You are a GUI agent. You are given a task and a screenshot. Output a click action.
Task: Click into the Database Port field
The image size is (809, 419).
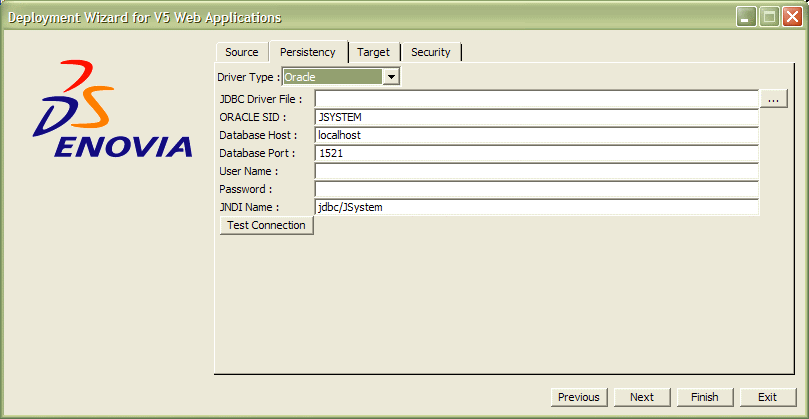[536, 153]
